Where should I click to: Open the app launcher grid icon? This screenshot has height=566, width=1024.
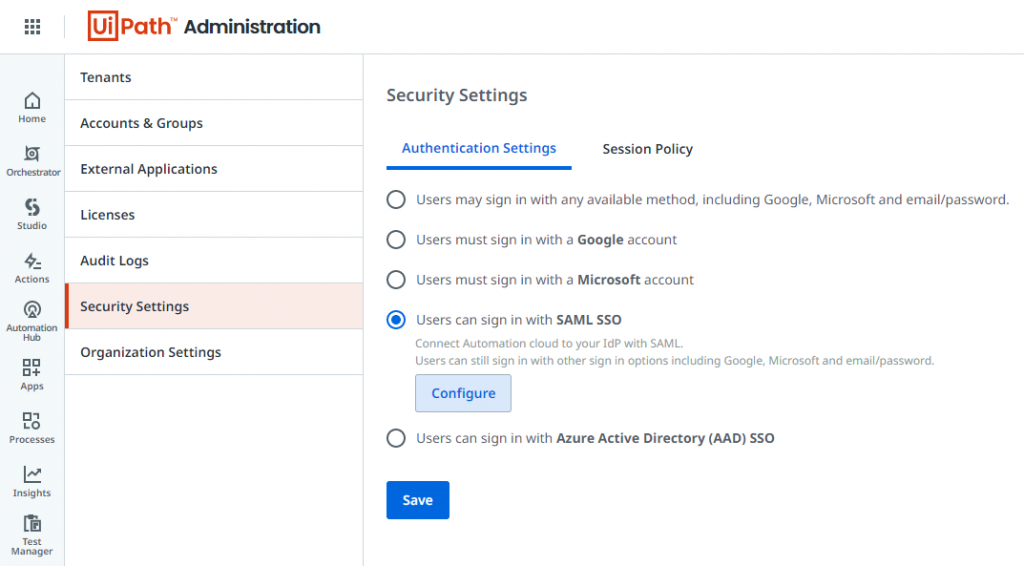pyautogui.click(x=32, y=27)
